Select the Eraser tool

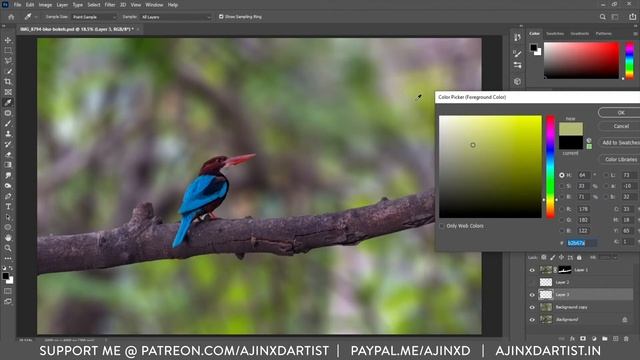[8, 155]
